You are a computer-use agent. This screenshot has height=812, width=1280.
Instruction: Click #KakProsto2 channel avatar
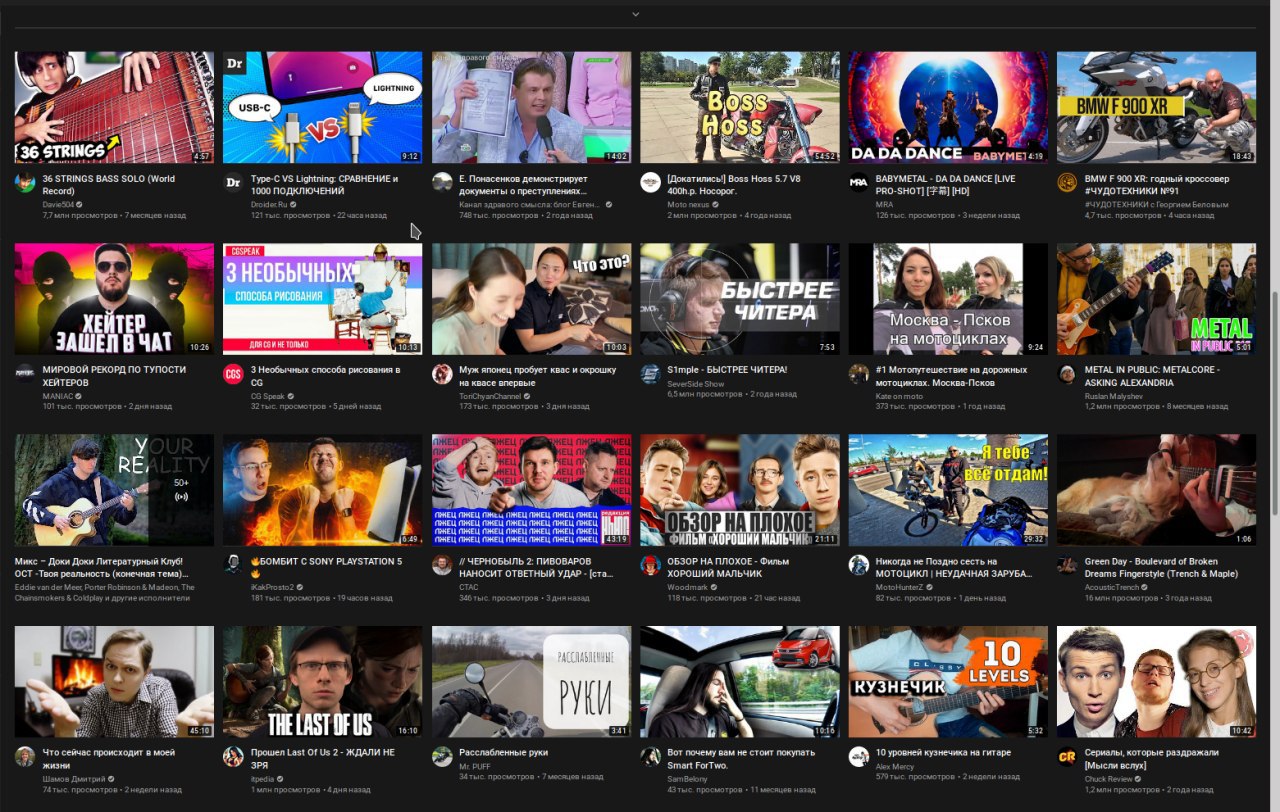pyautogui.click(x=233, y=565)
